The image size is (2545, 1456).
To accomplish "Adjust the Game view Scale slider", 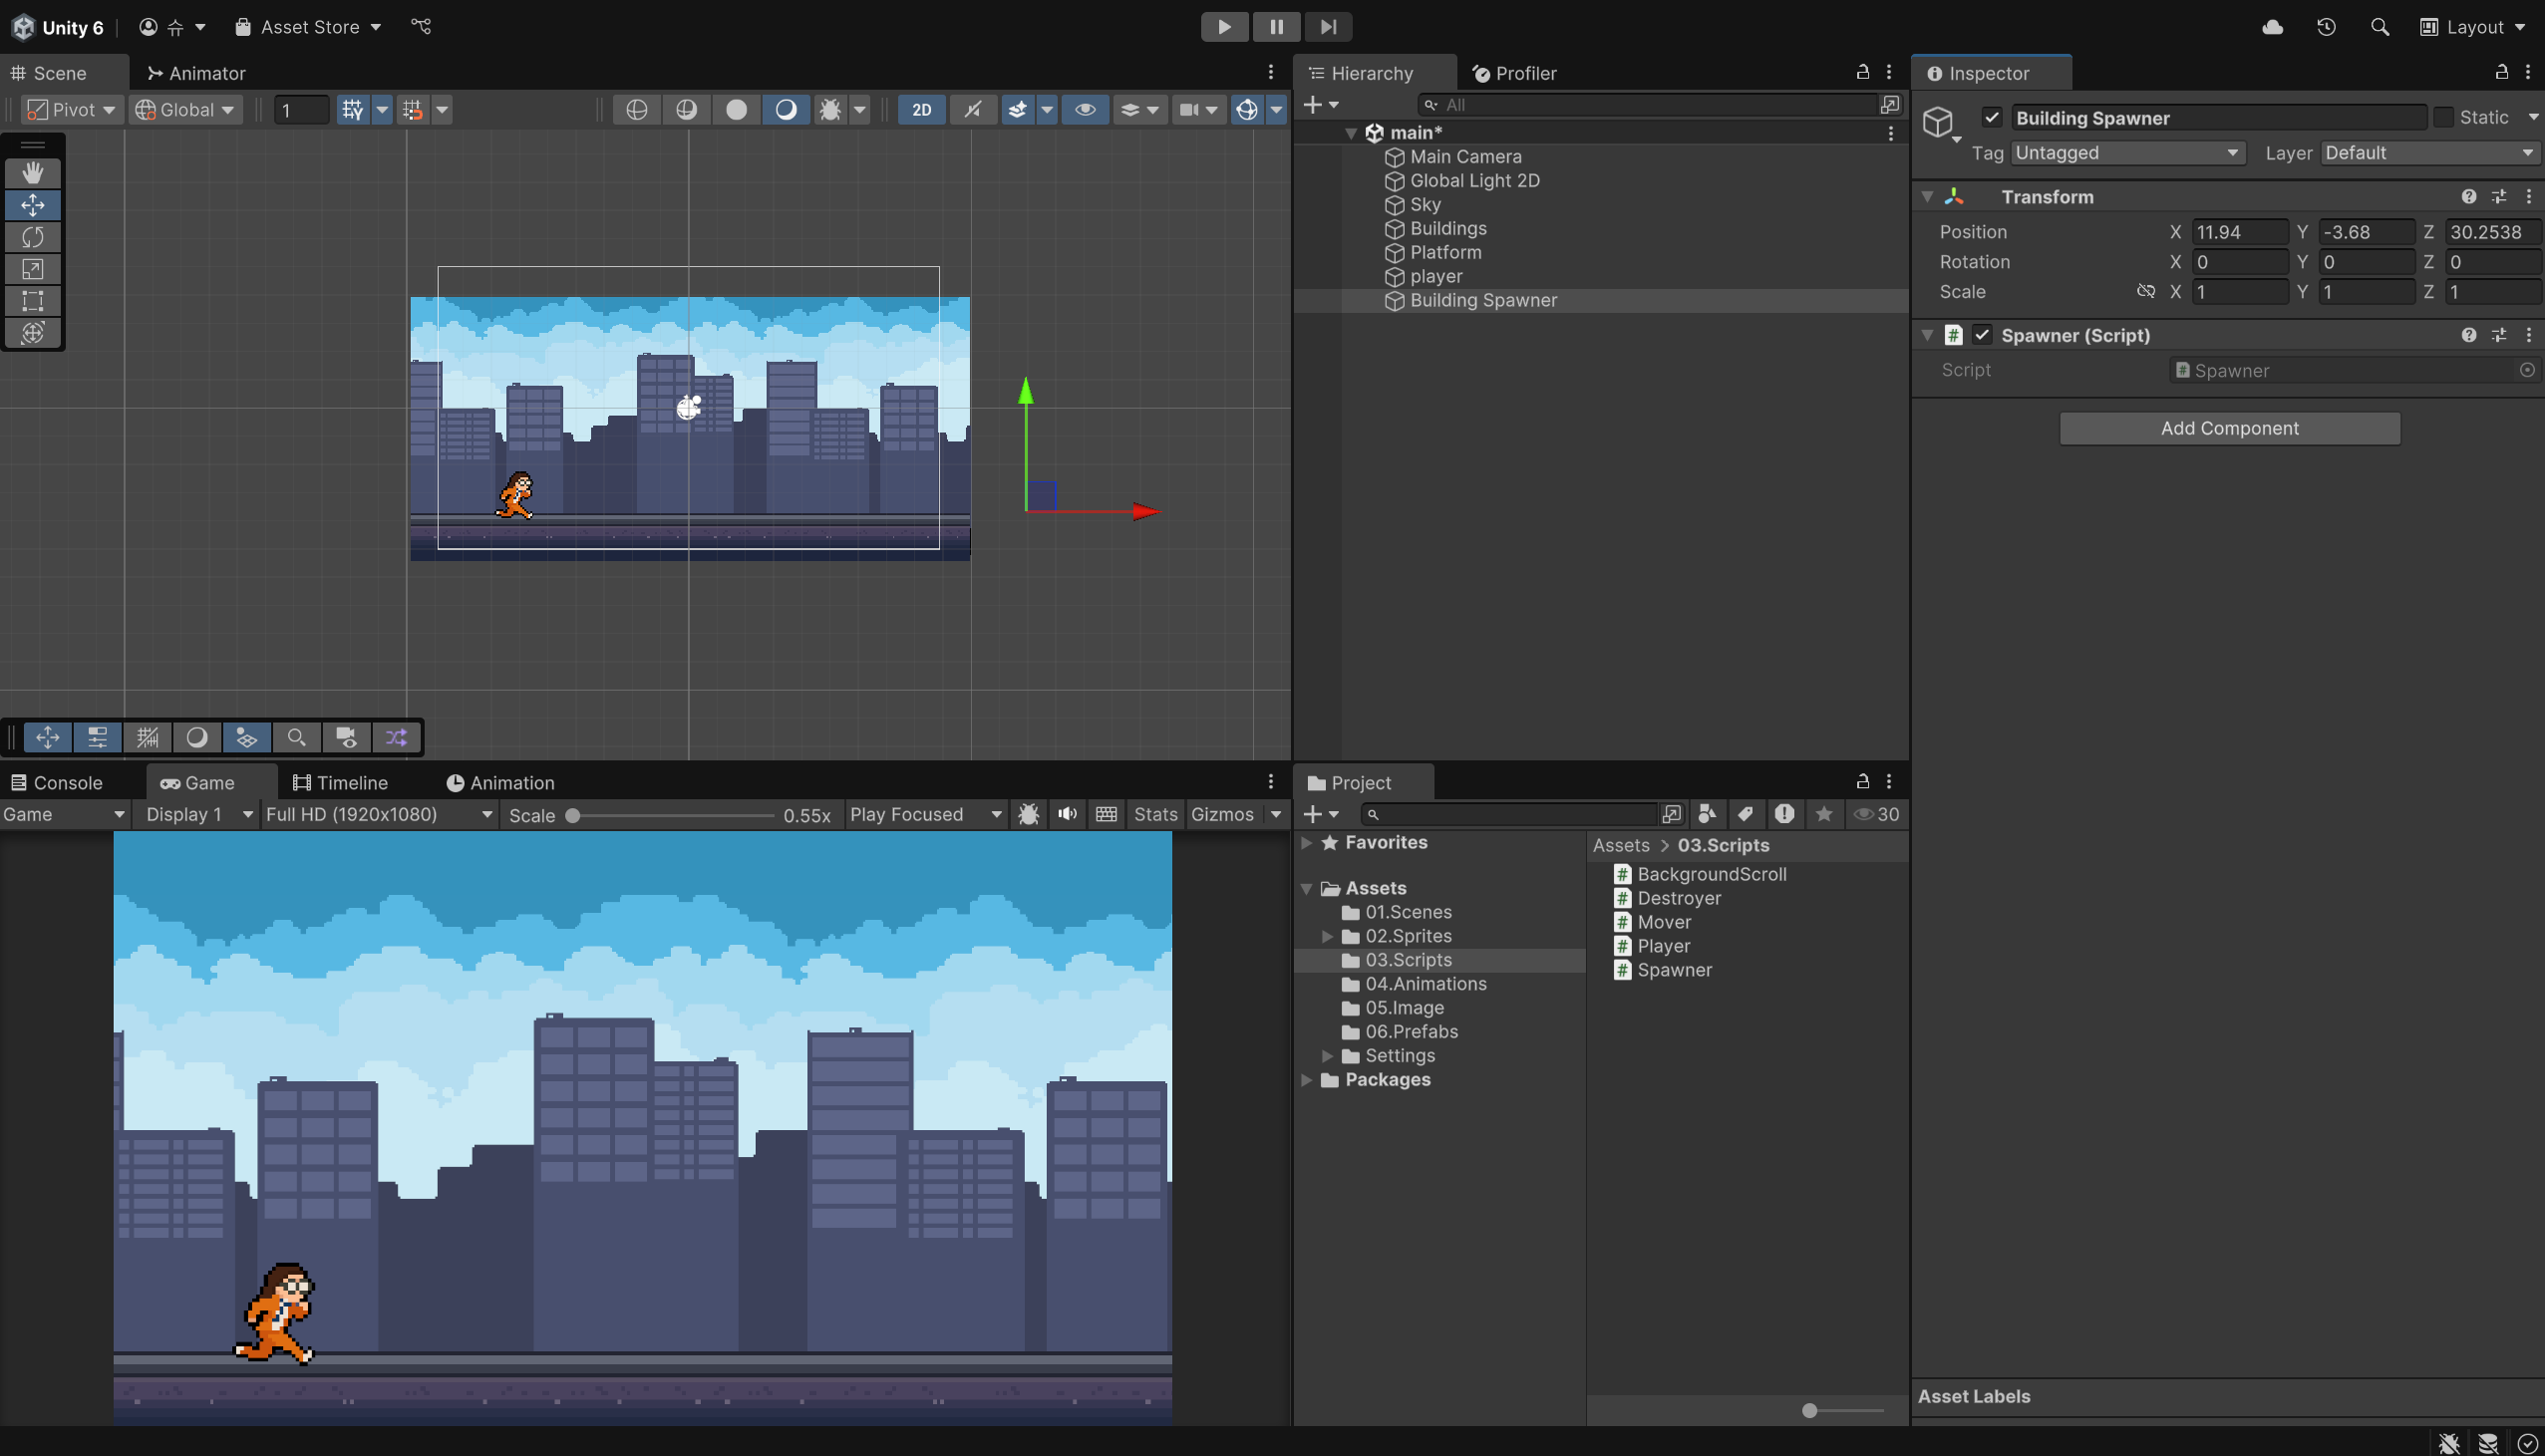I will coord(573,816).
